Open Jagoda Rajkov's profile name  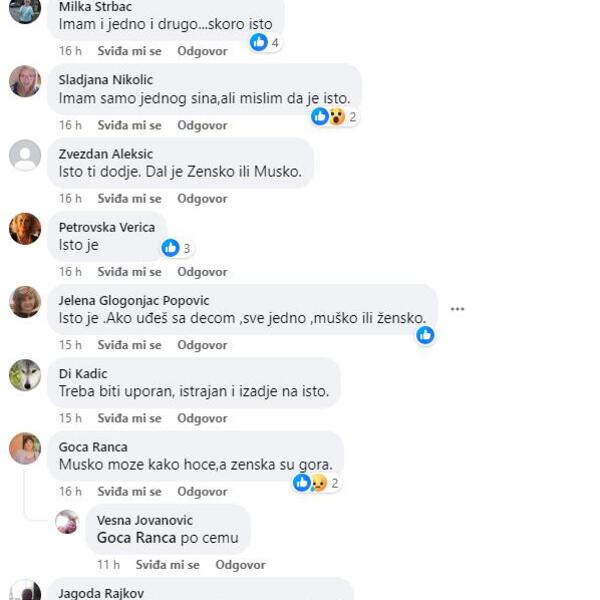(101, 593)
